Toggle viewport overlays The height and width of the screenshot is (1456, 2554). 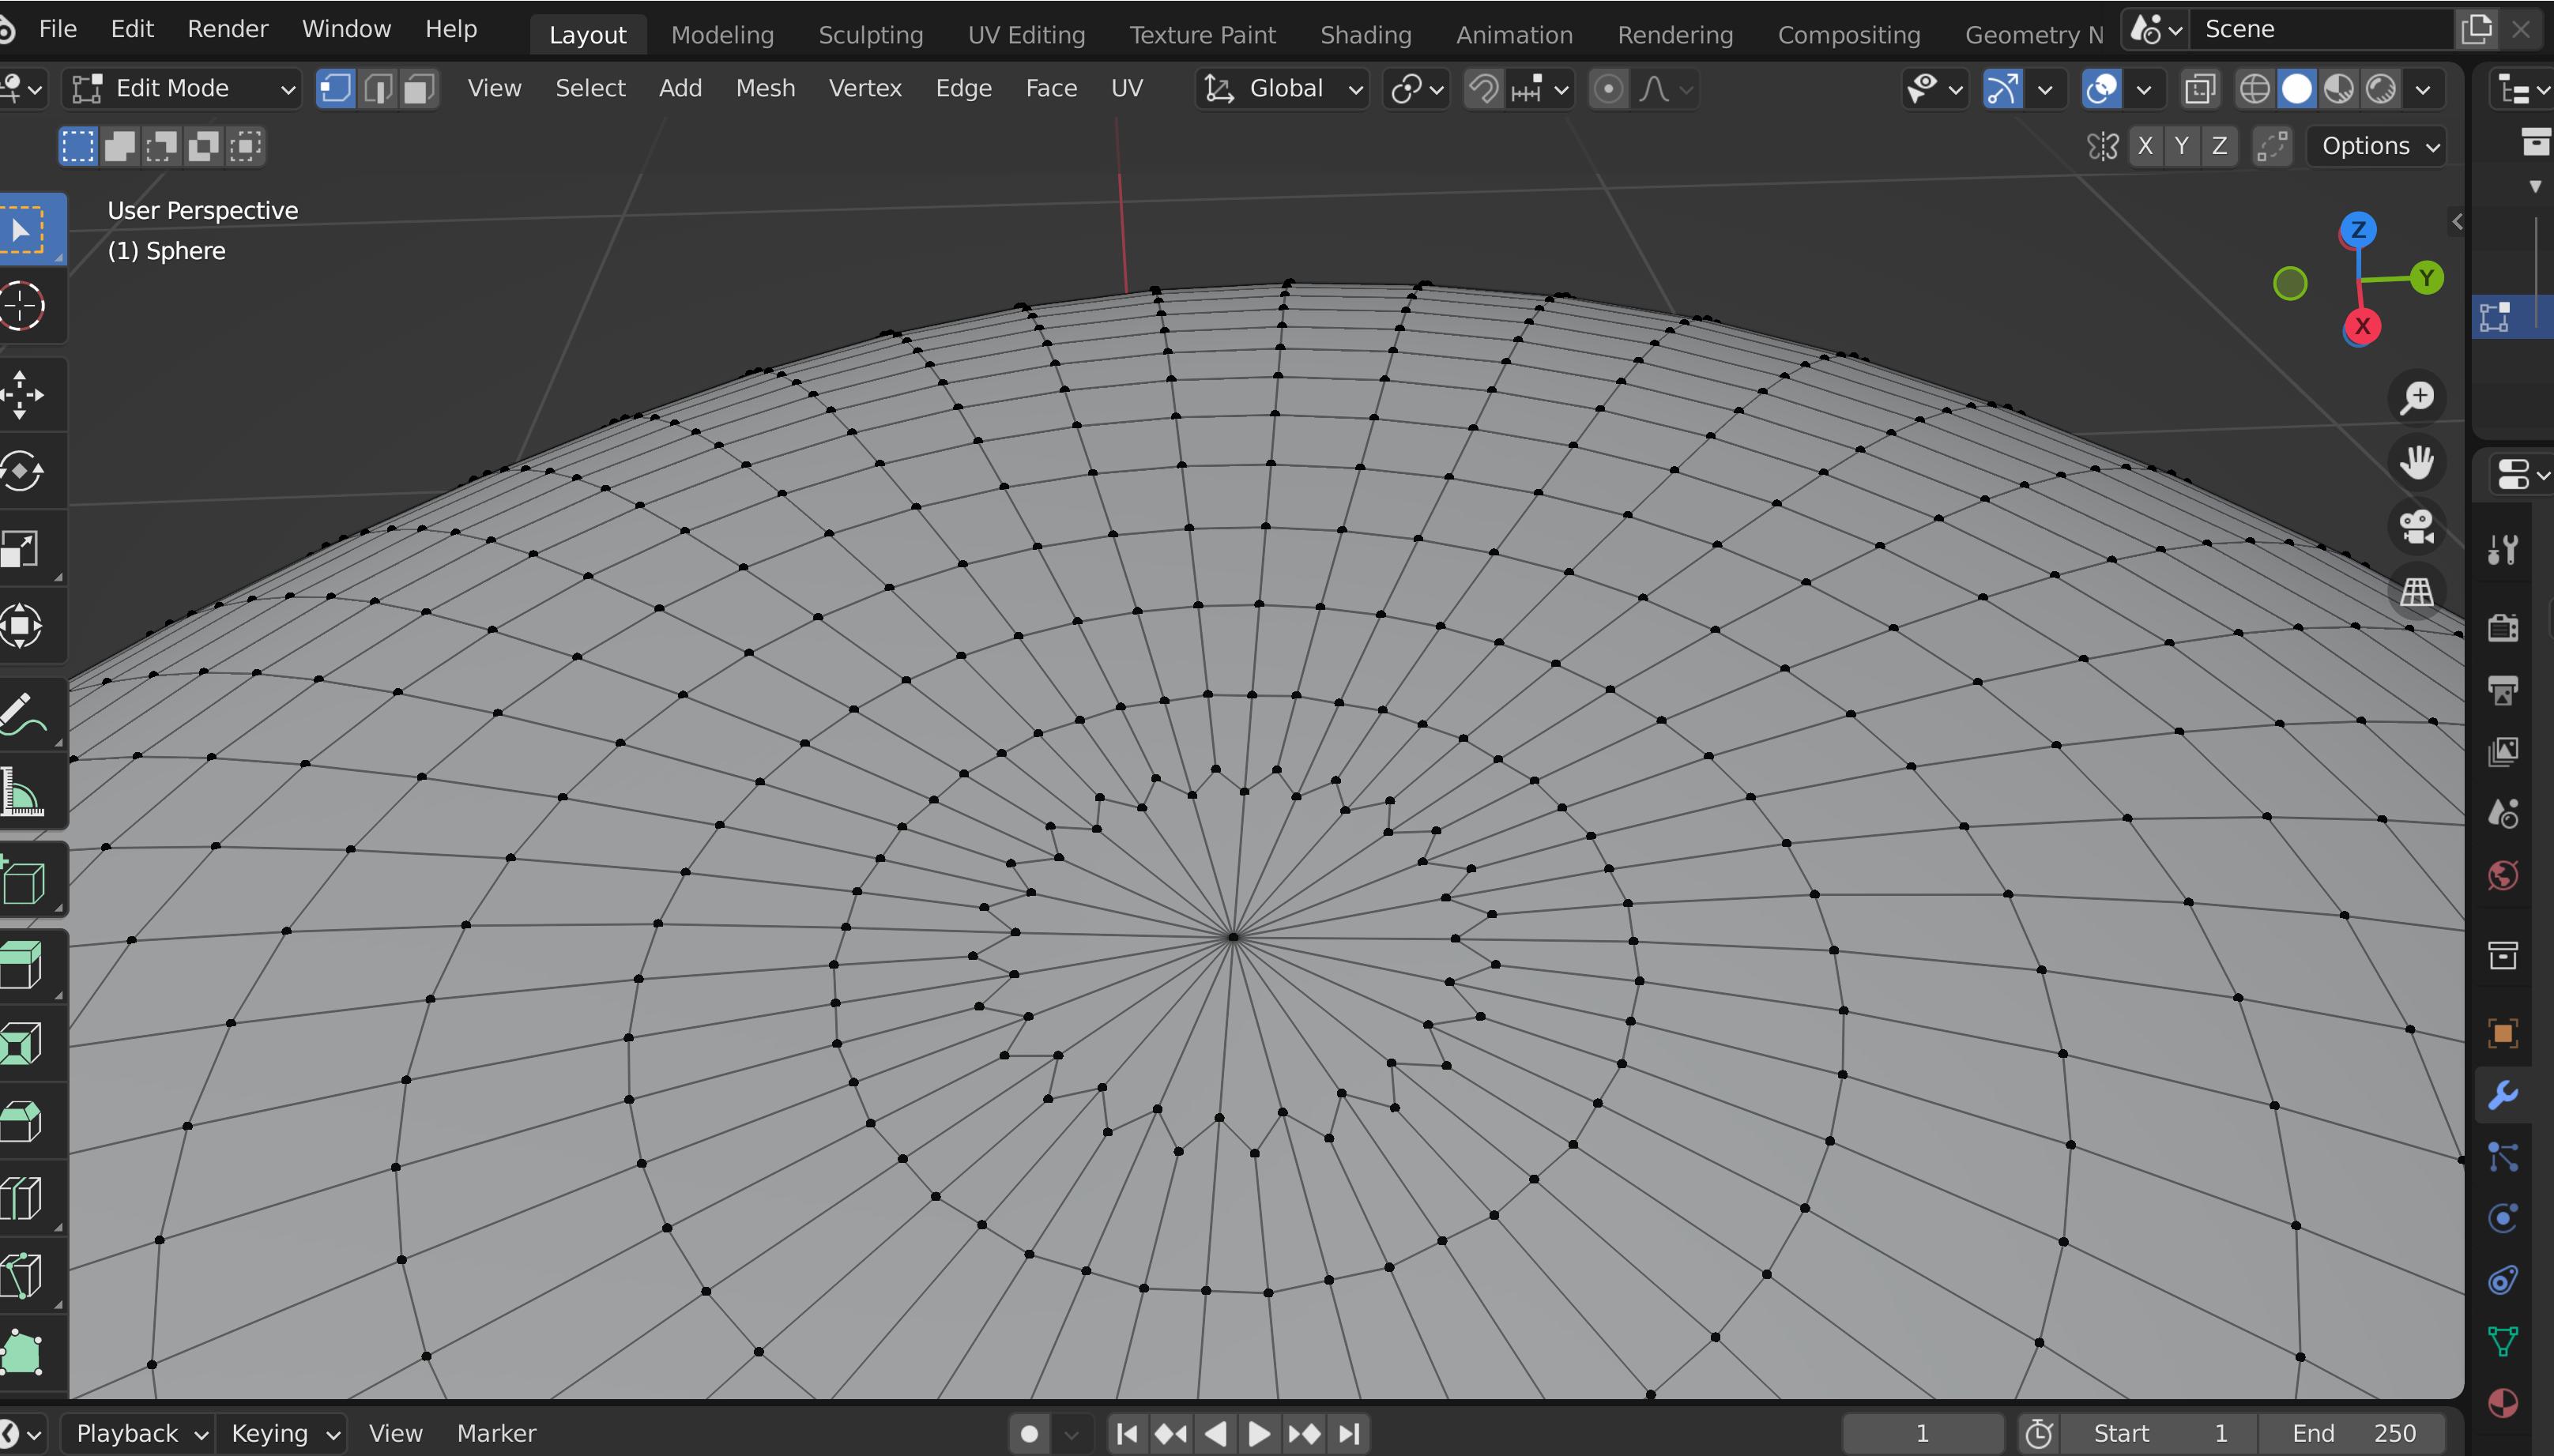[2102, 89]
